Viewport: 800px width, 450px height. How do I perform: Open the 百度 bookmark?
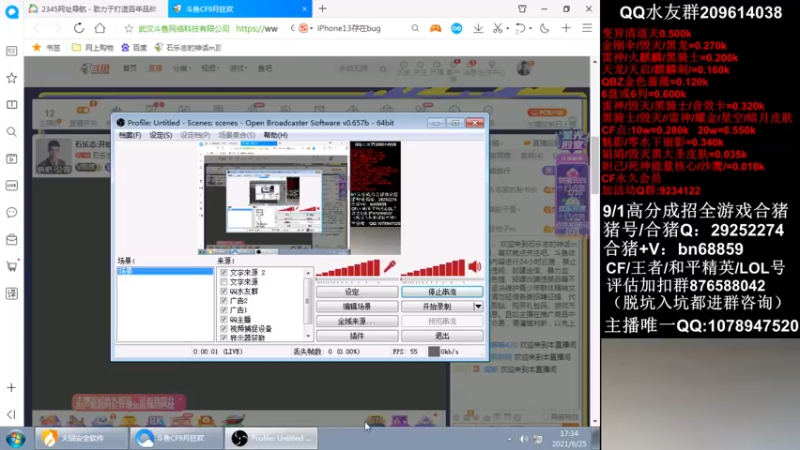(x=134, y=47)
